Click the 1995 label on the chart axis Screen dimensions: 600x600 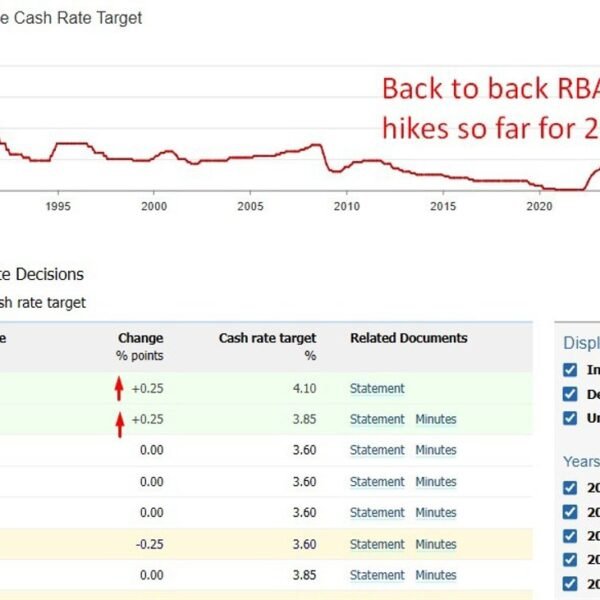pos(58,206)
